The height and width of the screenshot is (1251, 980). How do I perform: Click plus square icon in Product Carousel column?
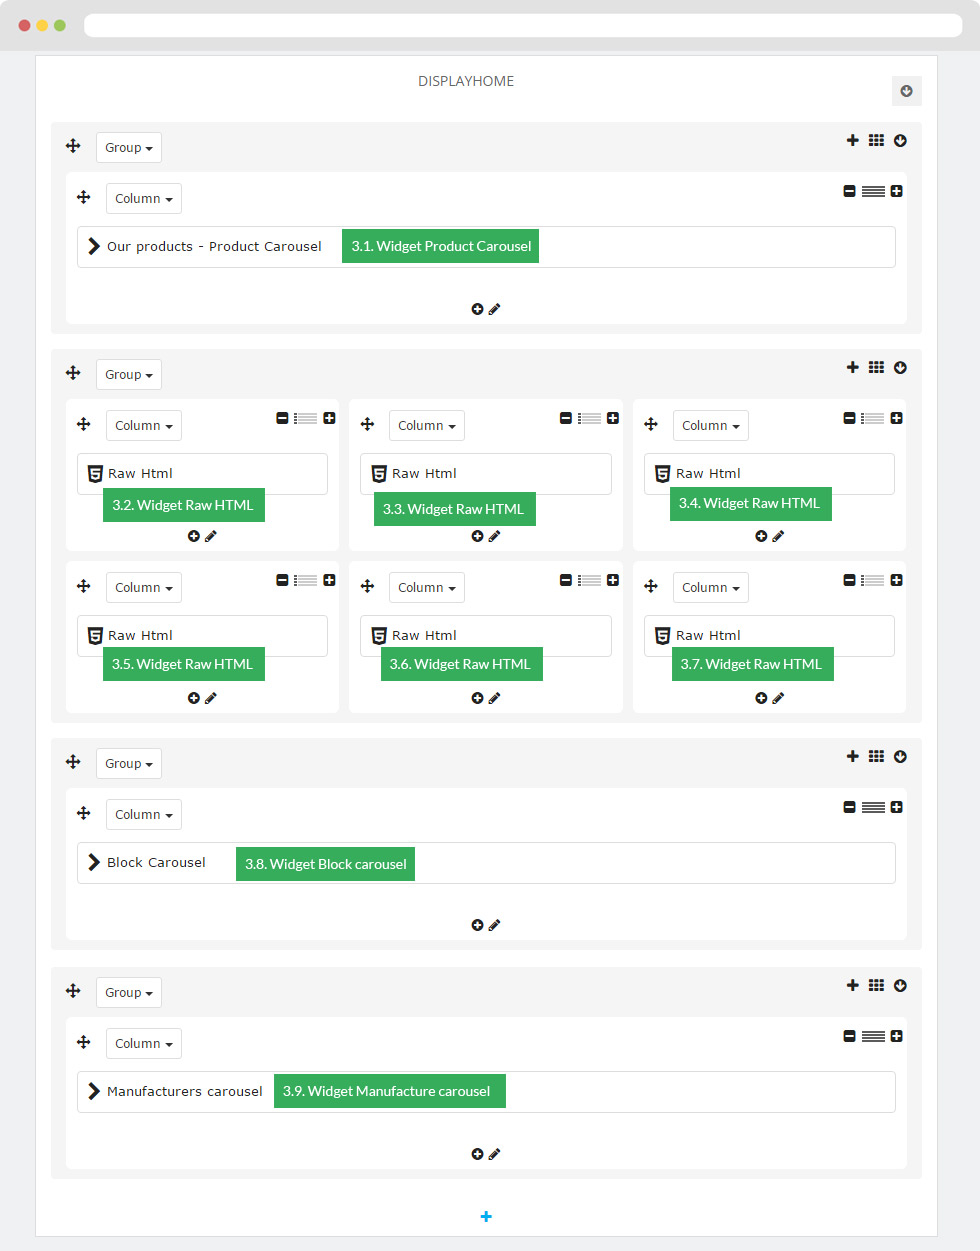click(x=896, y=191)
